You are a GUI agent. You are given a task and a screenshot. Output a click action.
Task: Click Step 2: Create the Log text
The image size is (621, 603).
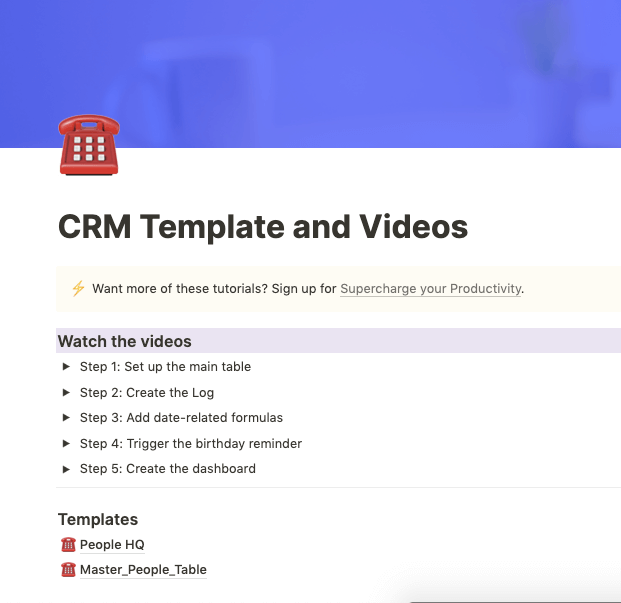coord(147,392)
